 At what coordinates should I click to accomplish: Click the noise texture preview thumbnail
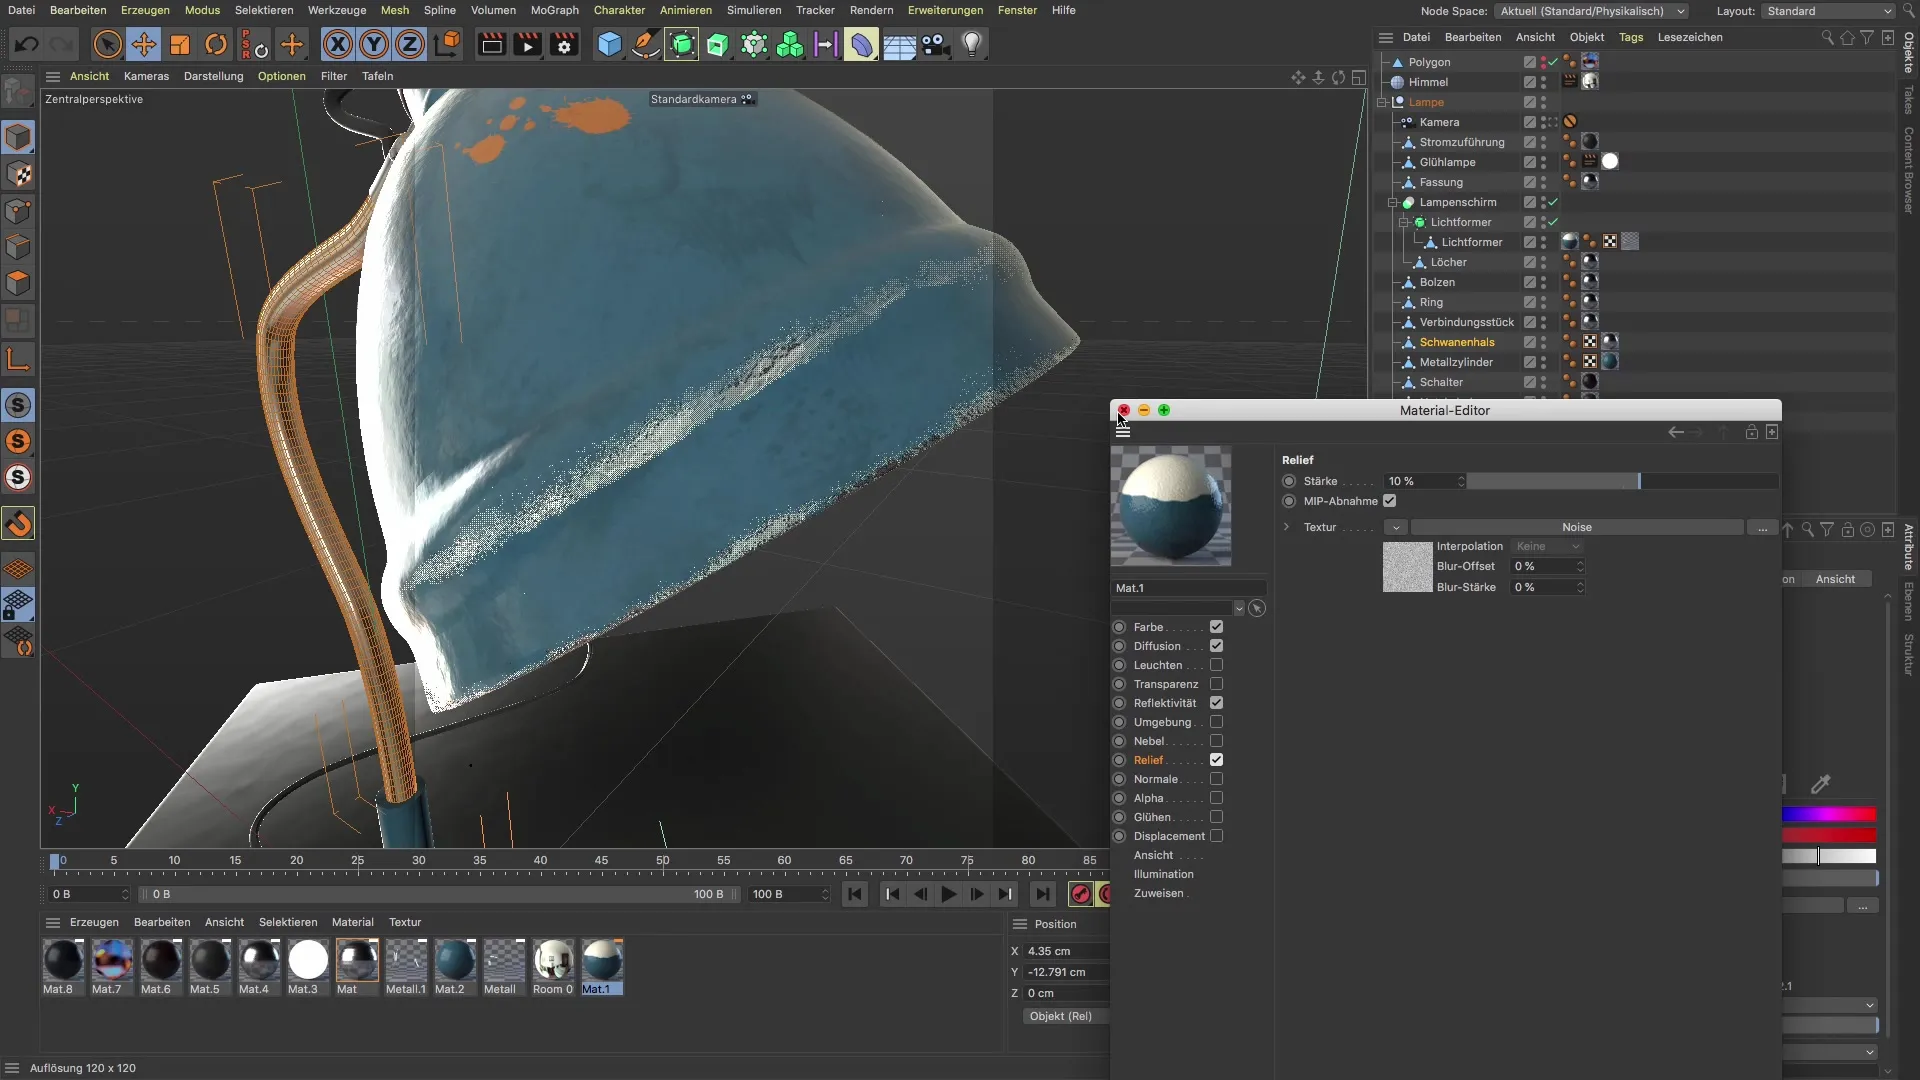tap(1407, 567)
